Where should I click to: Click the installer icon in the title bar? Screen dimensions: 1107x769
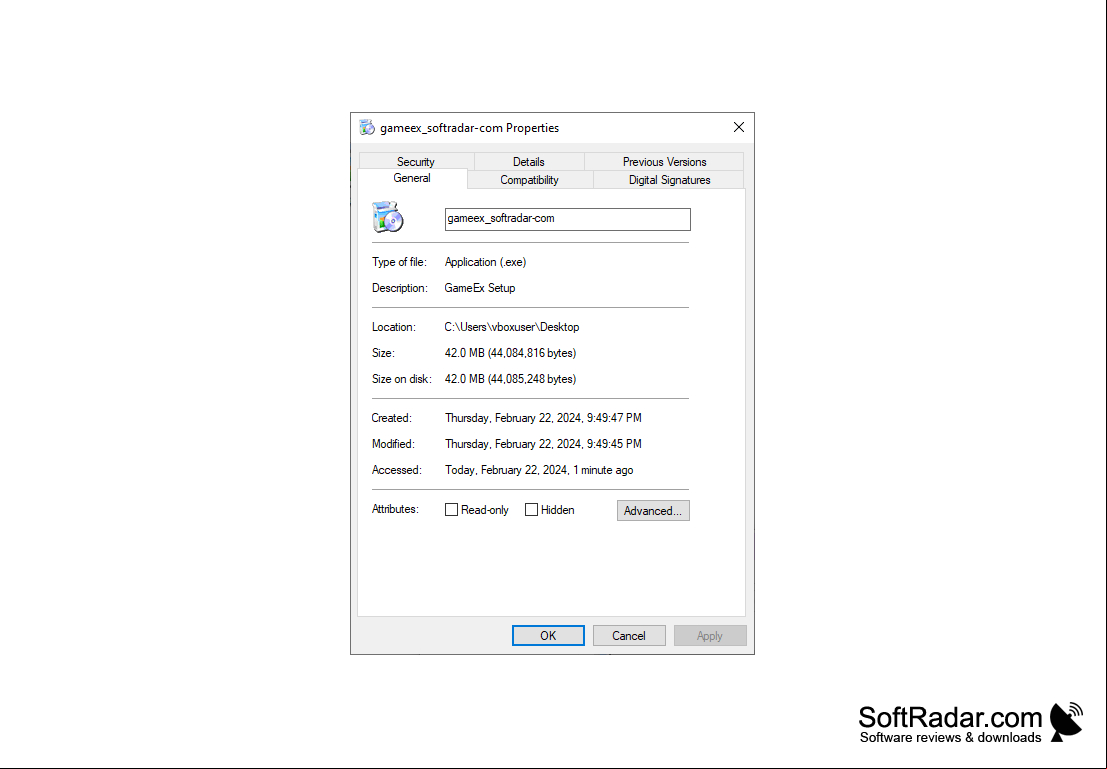click(366, 128)
